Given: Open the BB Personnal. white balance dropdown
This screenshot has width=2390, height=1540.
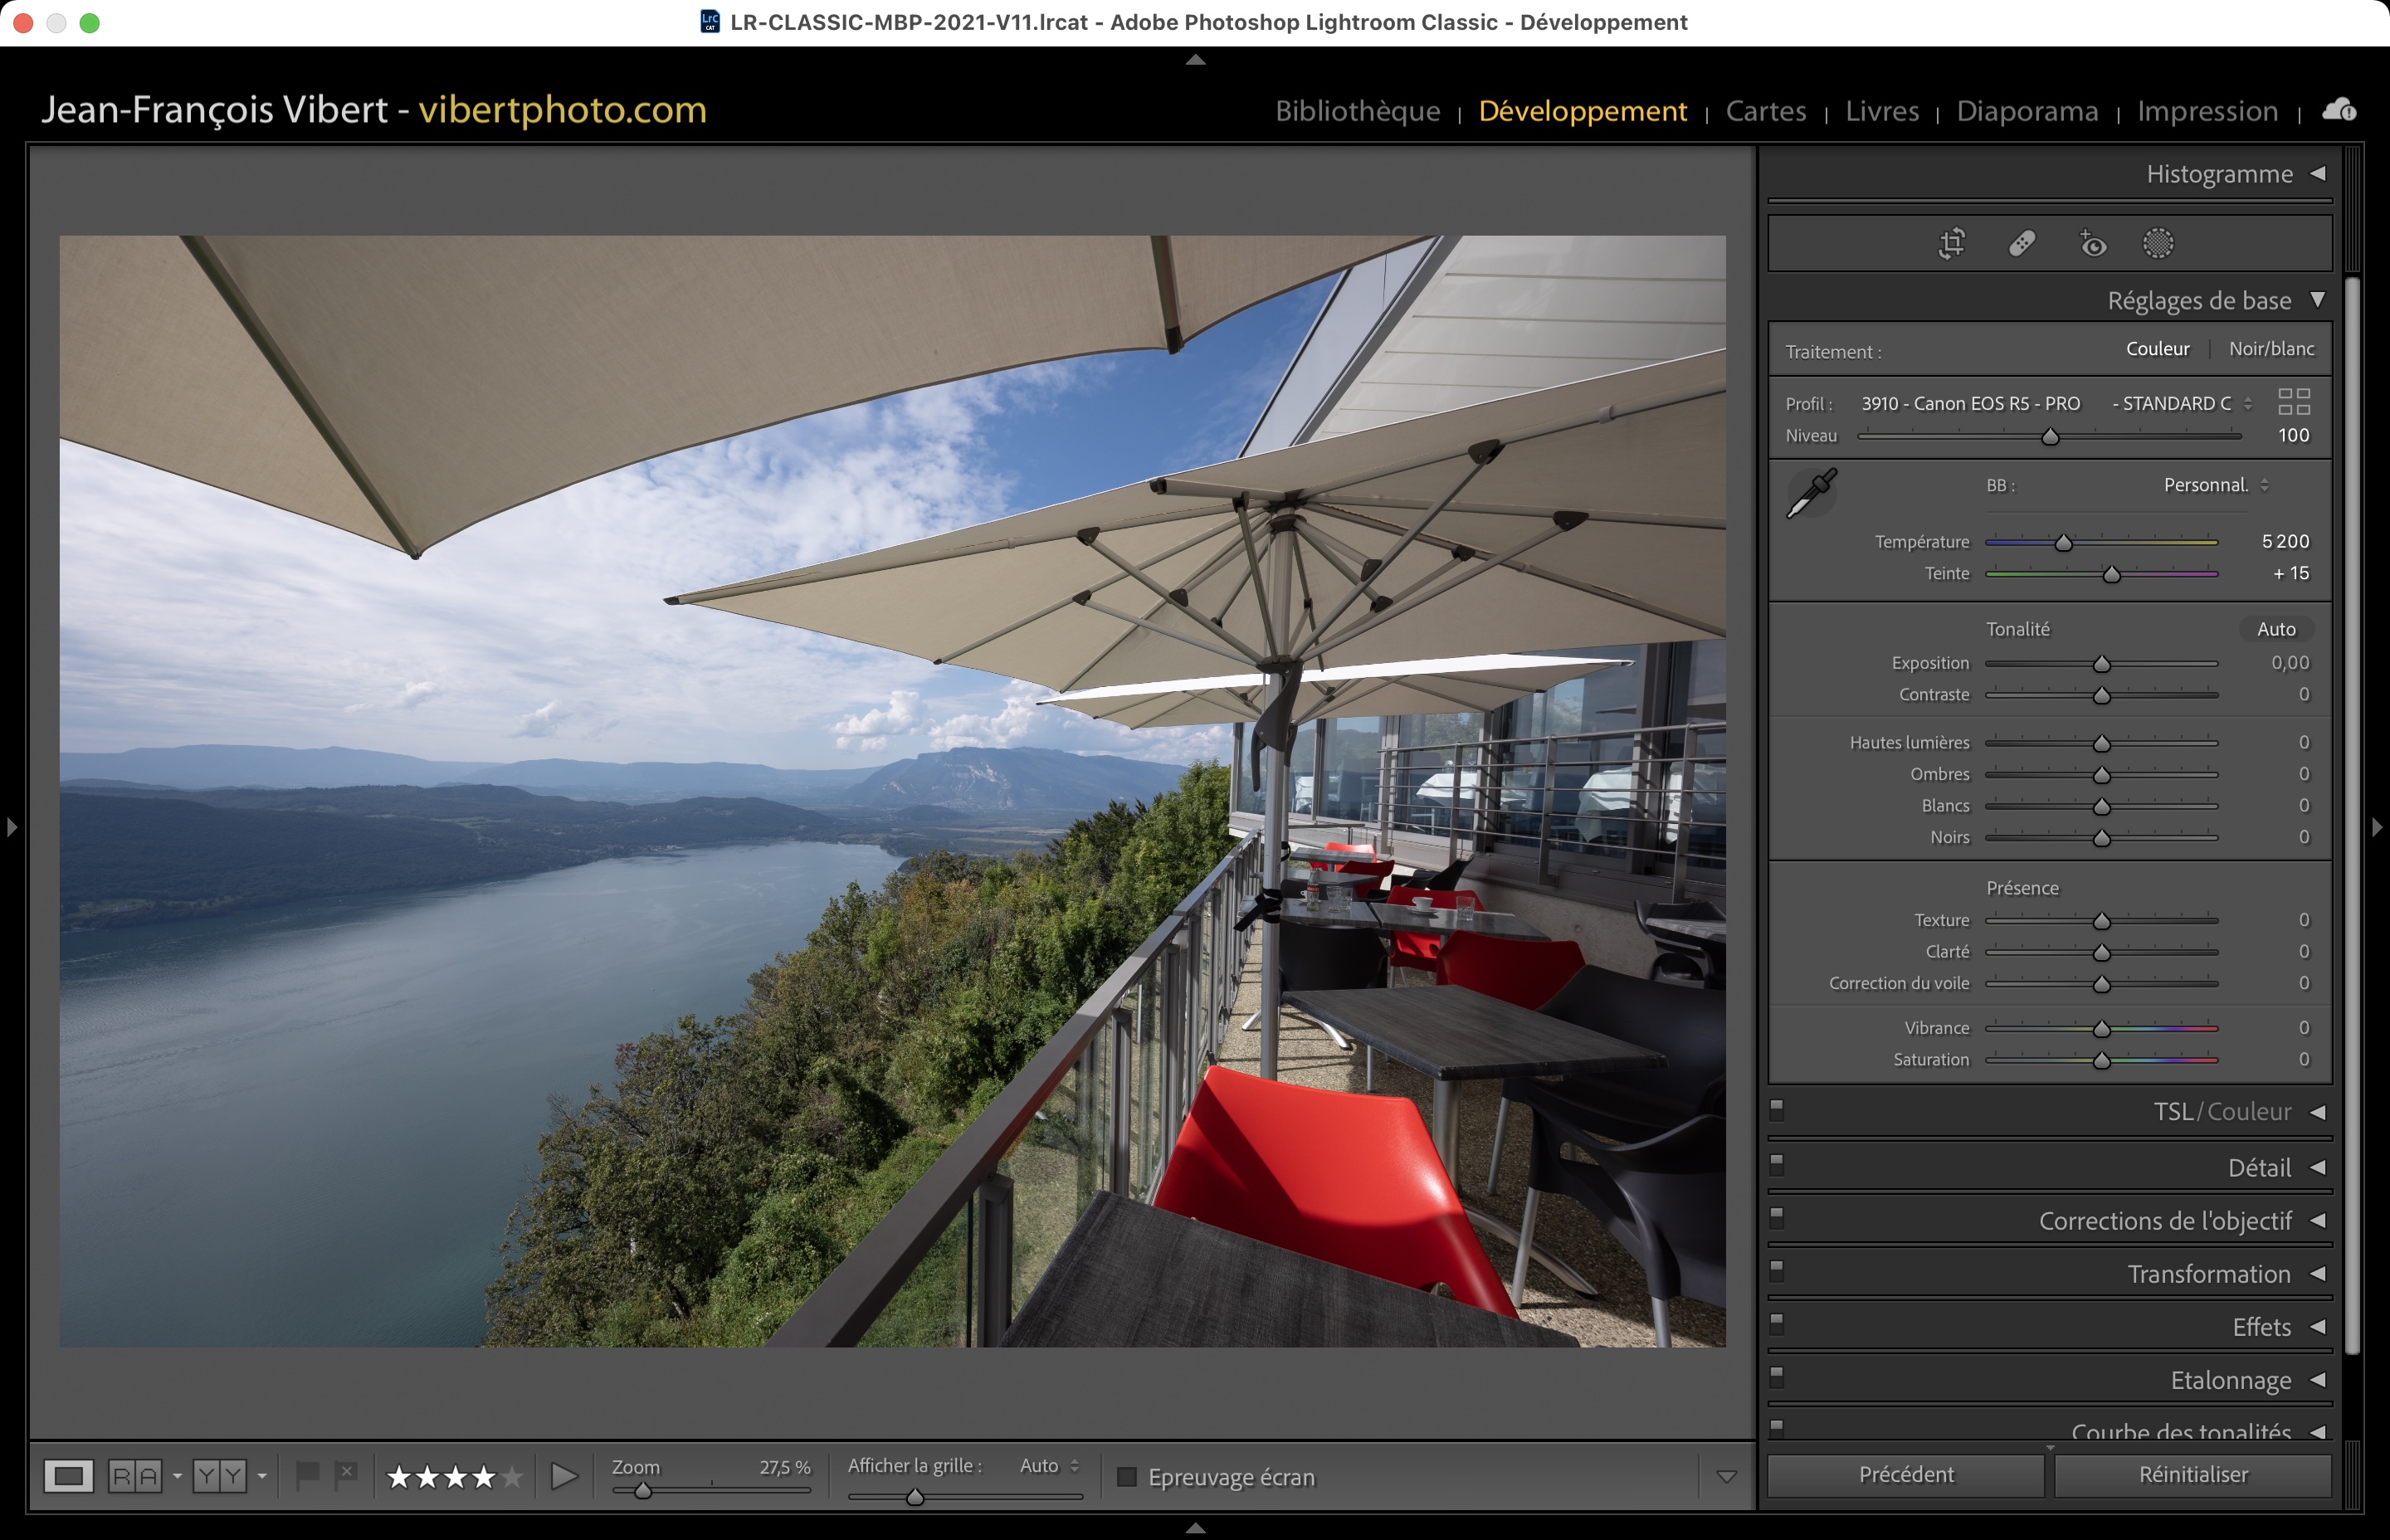Looking at the screenshot, I should [x=2215, y=485].
